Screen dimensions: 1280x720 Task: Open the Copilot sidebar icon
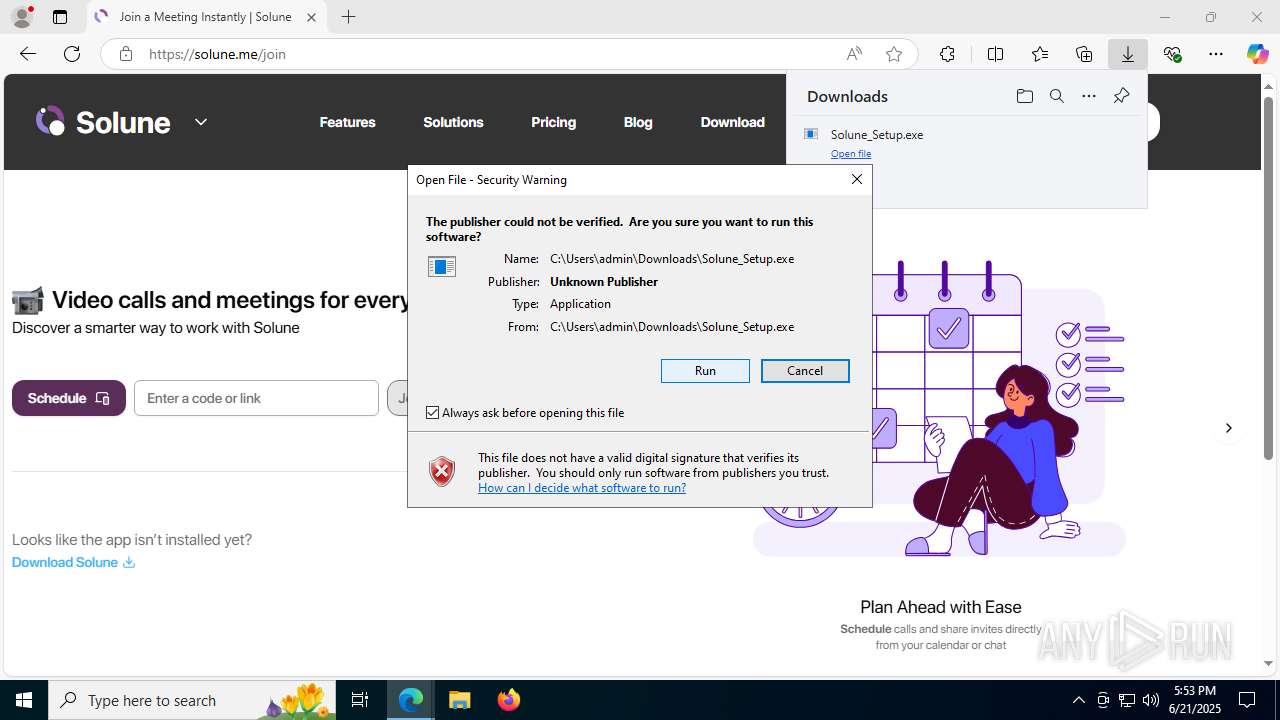click(x=1257, y=54)
